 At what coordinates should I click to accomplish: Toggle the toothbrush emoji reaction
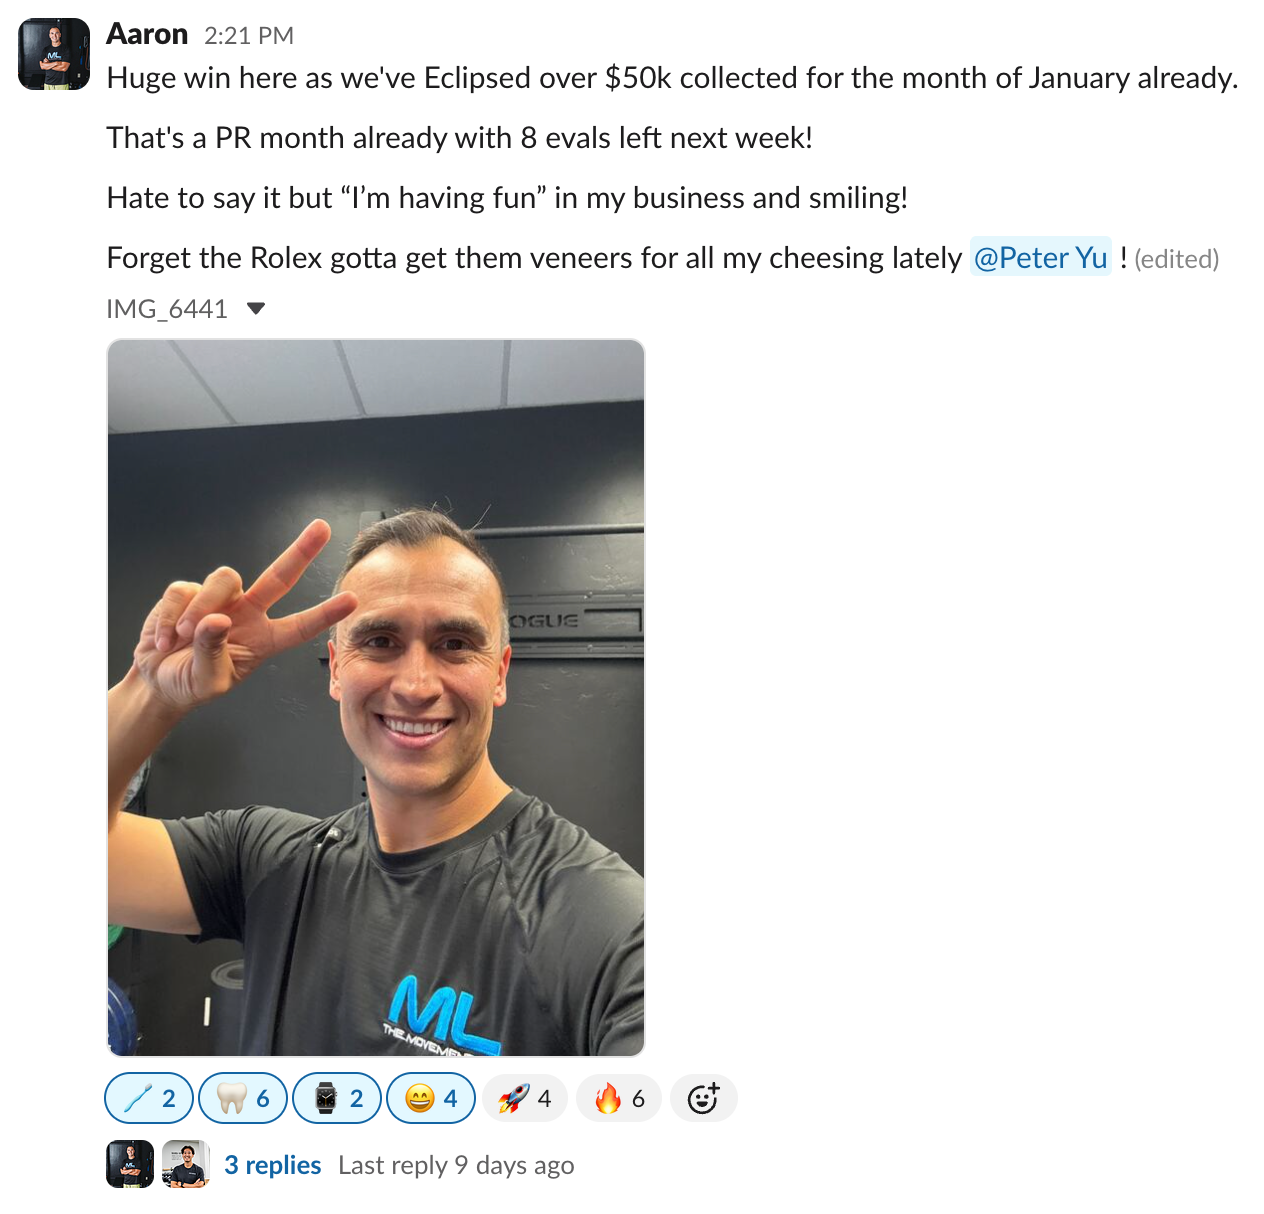click(x=149, y=1098)
